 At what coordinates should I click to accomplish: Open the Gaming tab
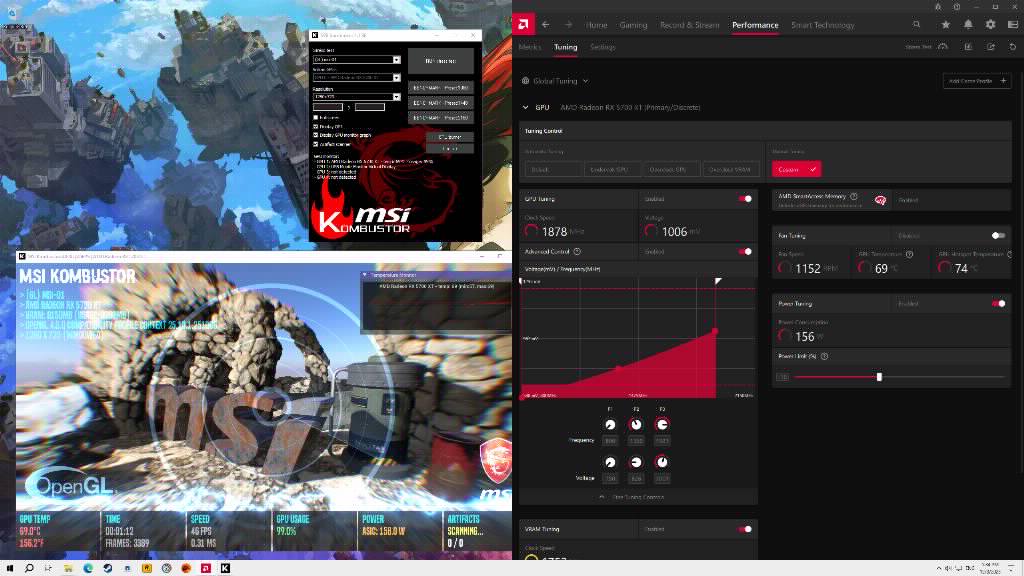coord(633,25)
